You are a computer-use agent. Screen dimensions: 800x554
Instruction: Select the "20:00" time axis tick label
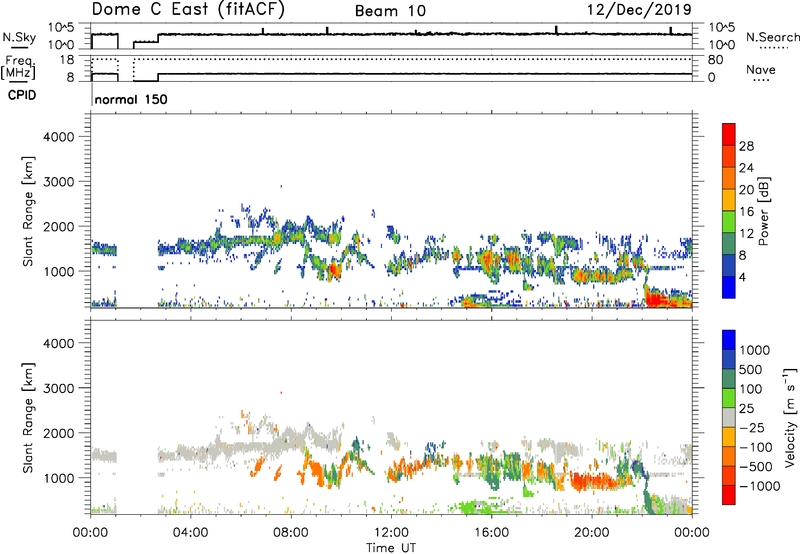591,533
